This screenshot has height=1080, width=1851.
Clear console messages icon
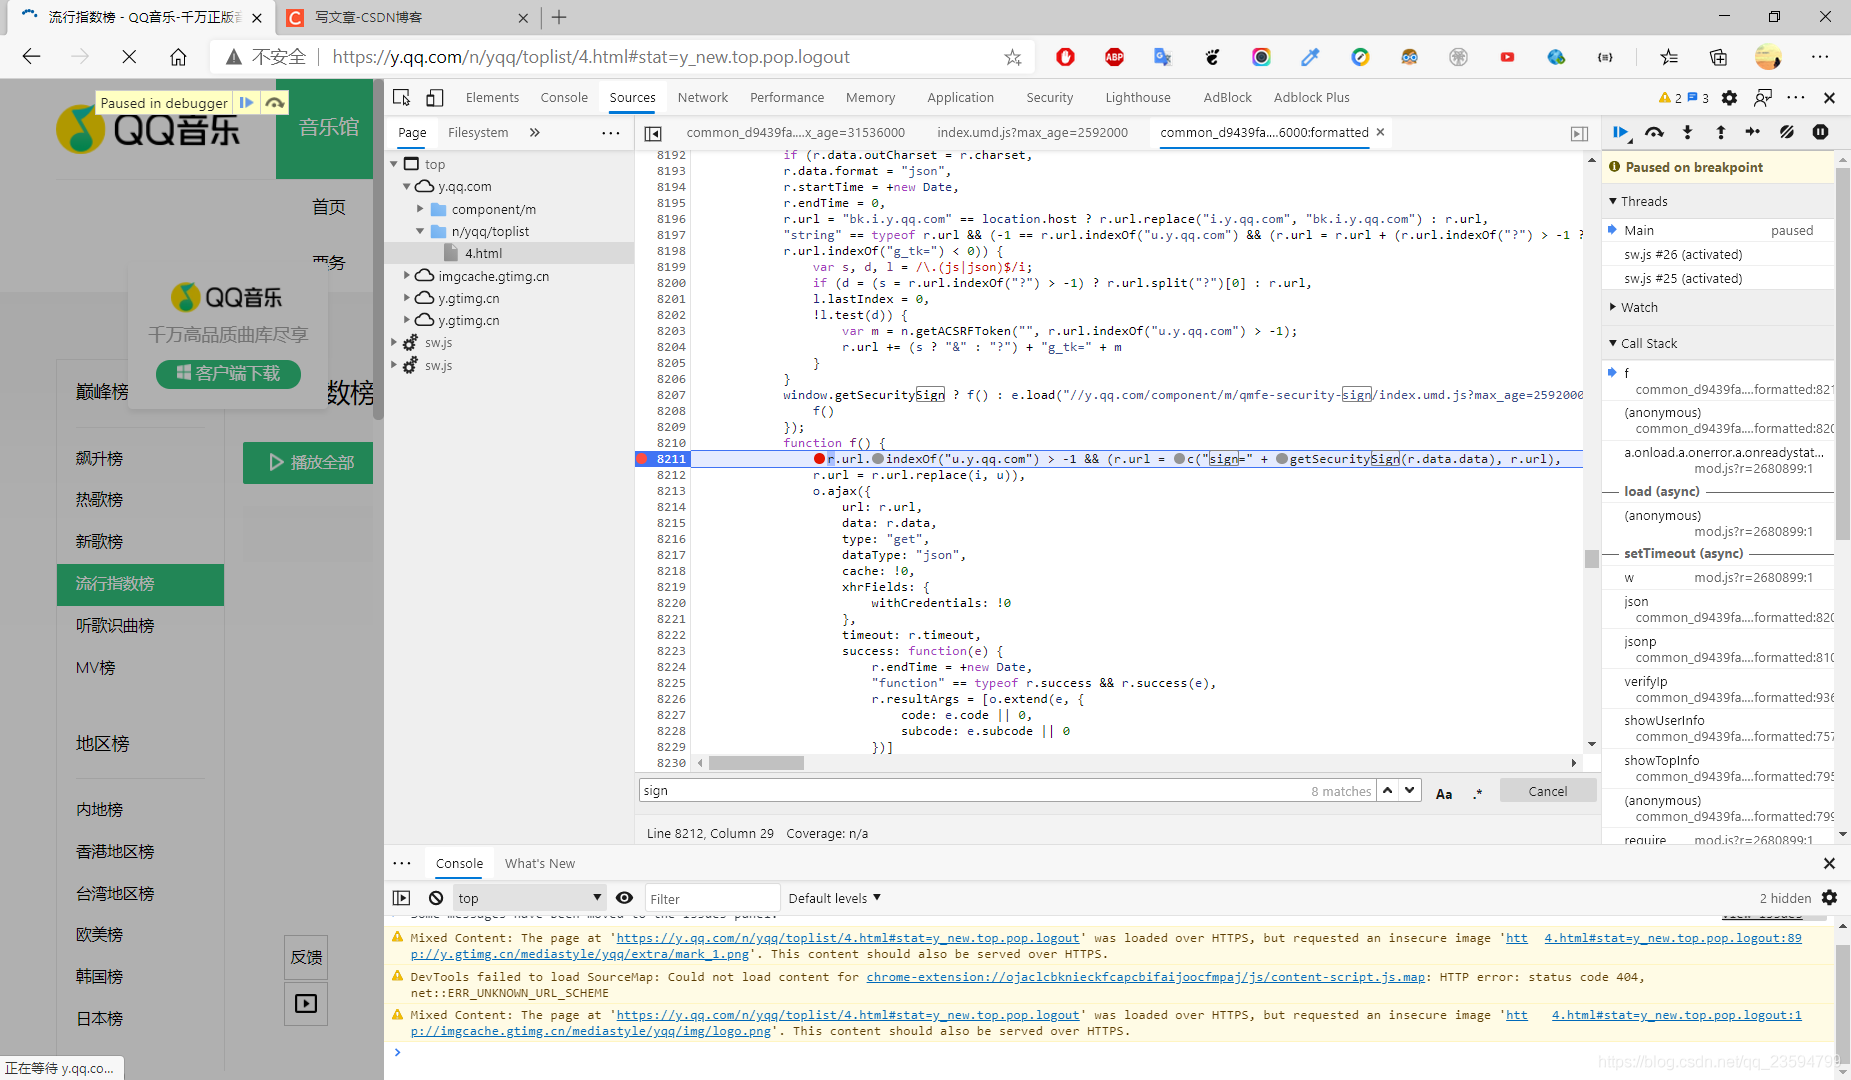[x=436, y=898]
